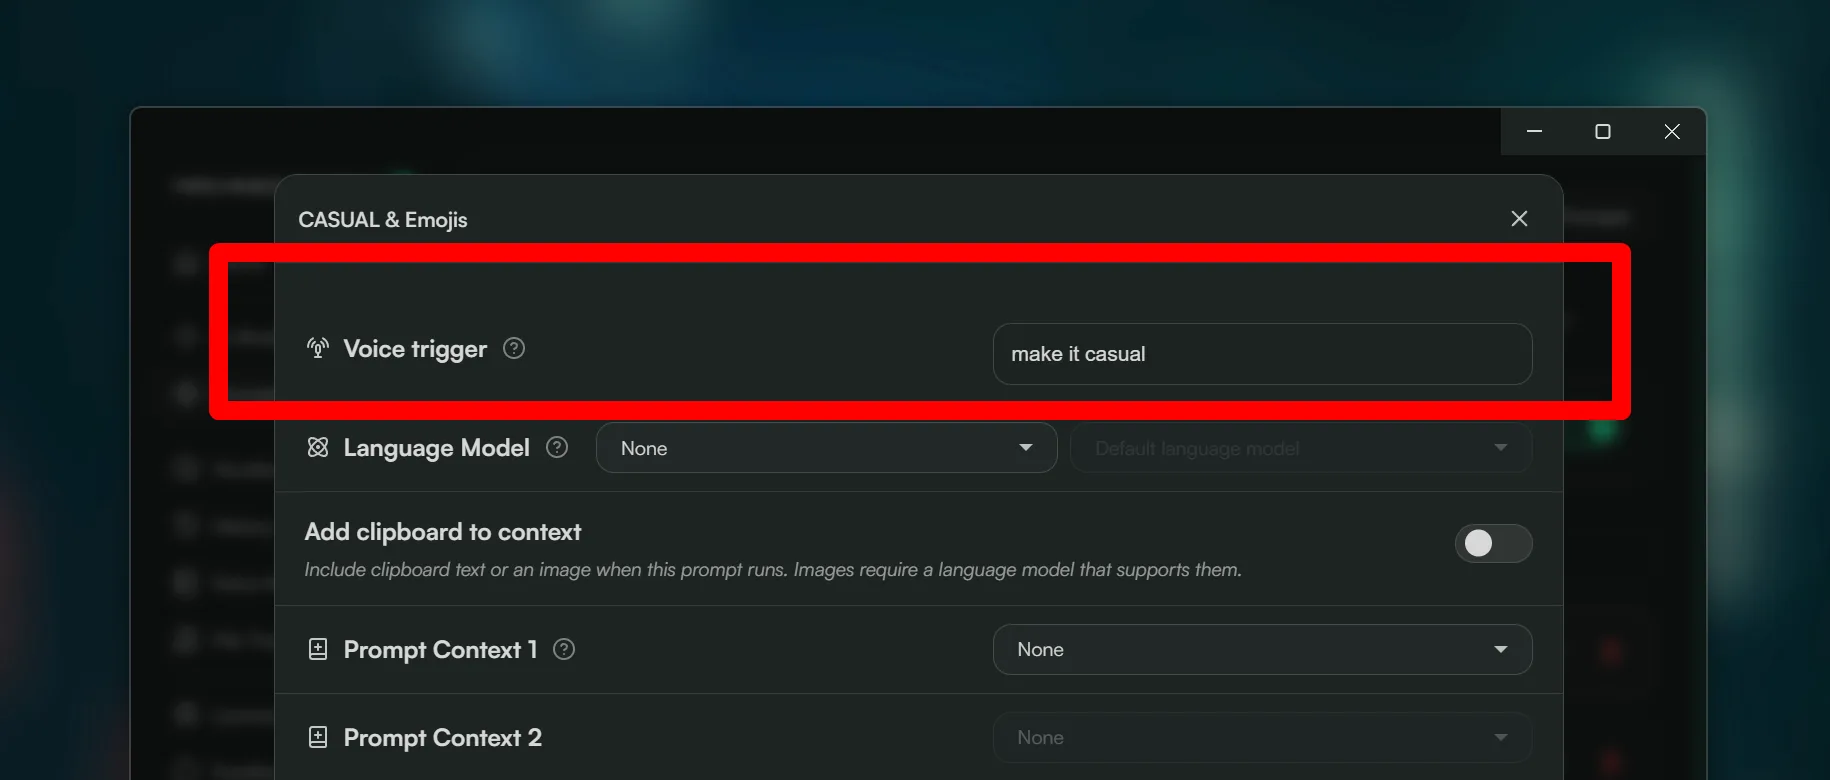Open the Language Model None dropdown
This screenshot has width=1830, height=780.
(x=826, y=448)
